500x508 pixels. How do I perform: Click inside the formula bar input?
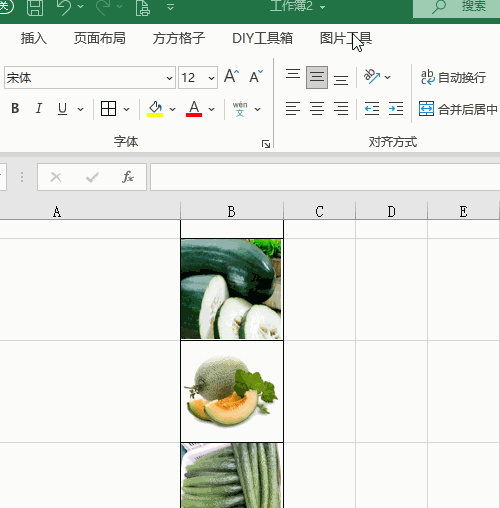click(x=325, y=177)
